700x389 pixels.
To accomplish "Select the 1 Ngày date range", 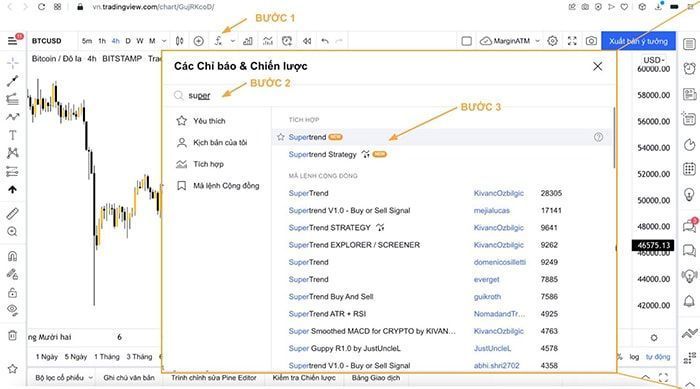I will 47,357.
